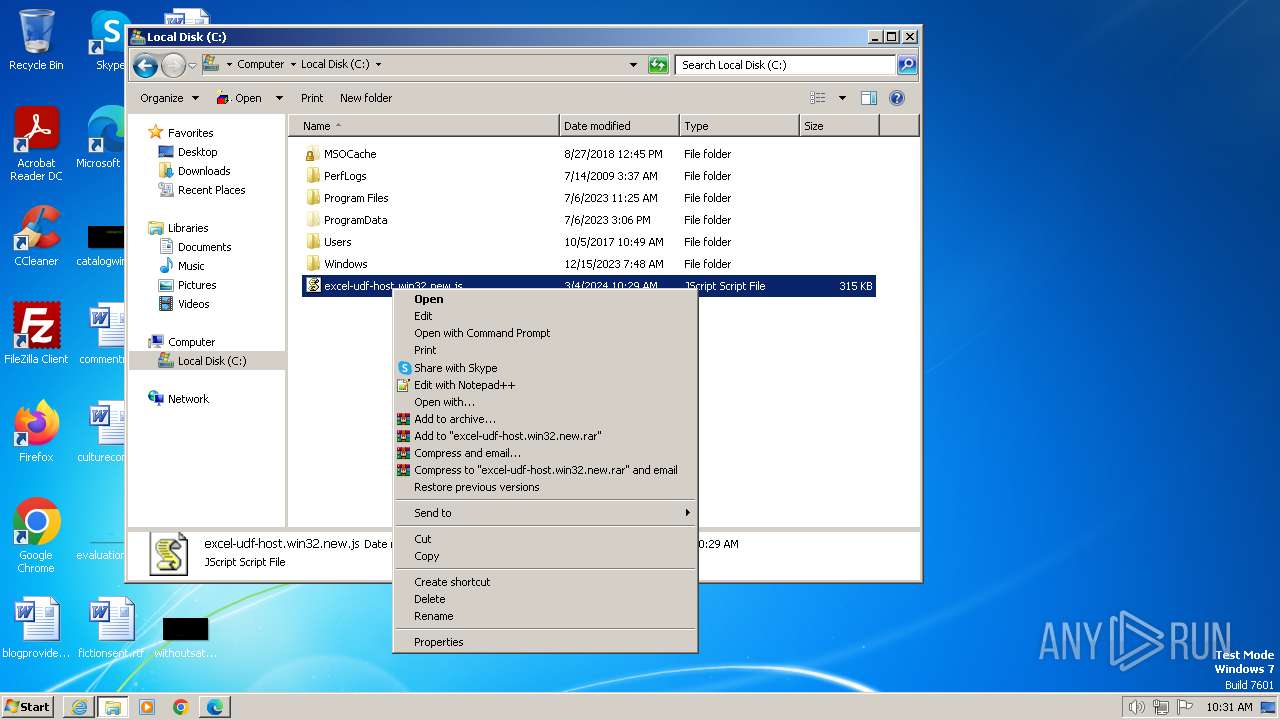Click Chrome icon on the taskbar

tap(181, 707)
